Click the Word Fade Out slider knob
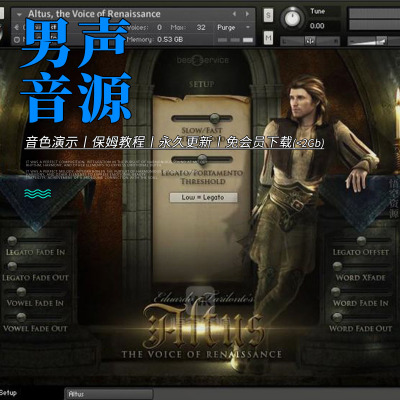Screen dimensions: 400x400 pyautogui.click(x=337, y=317)
